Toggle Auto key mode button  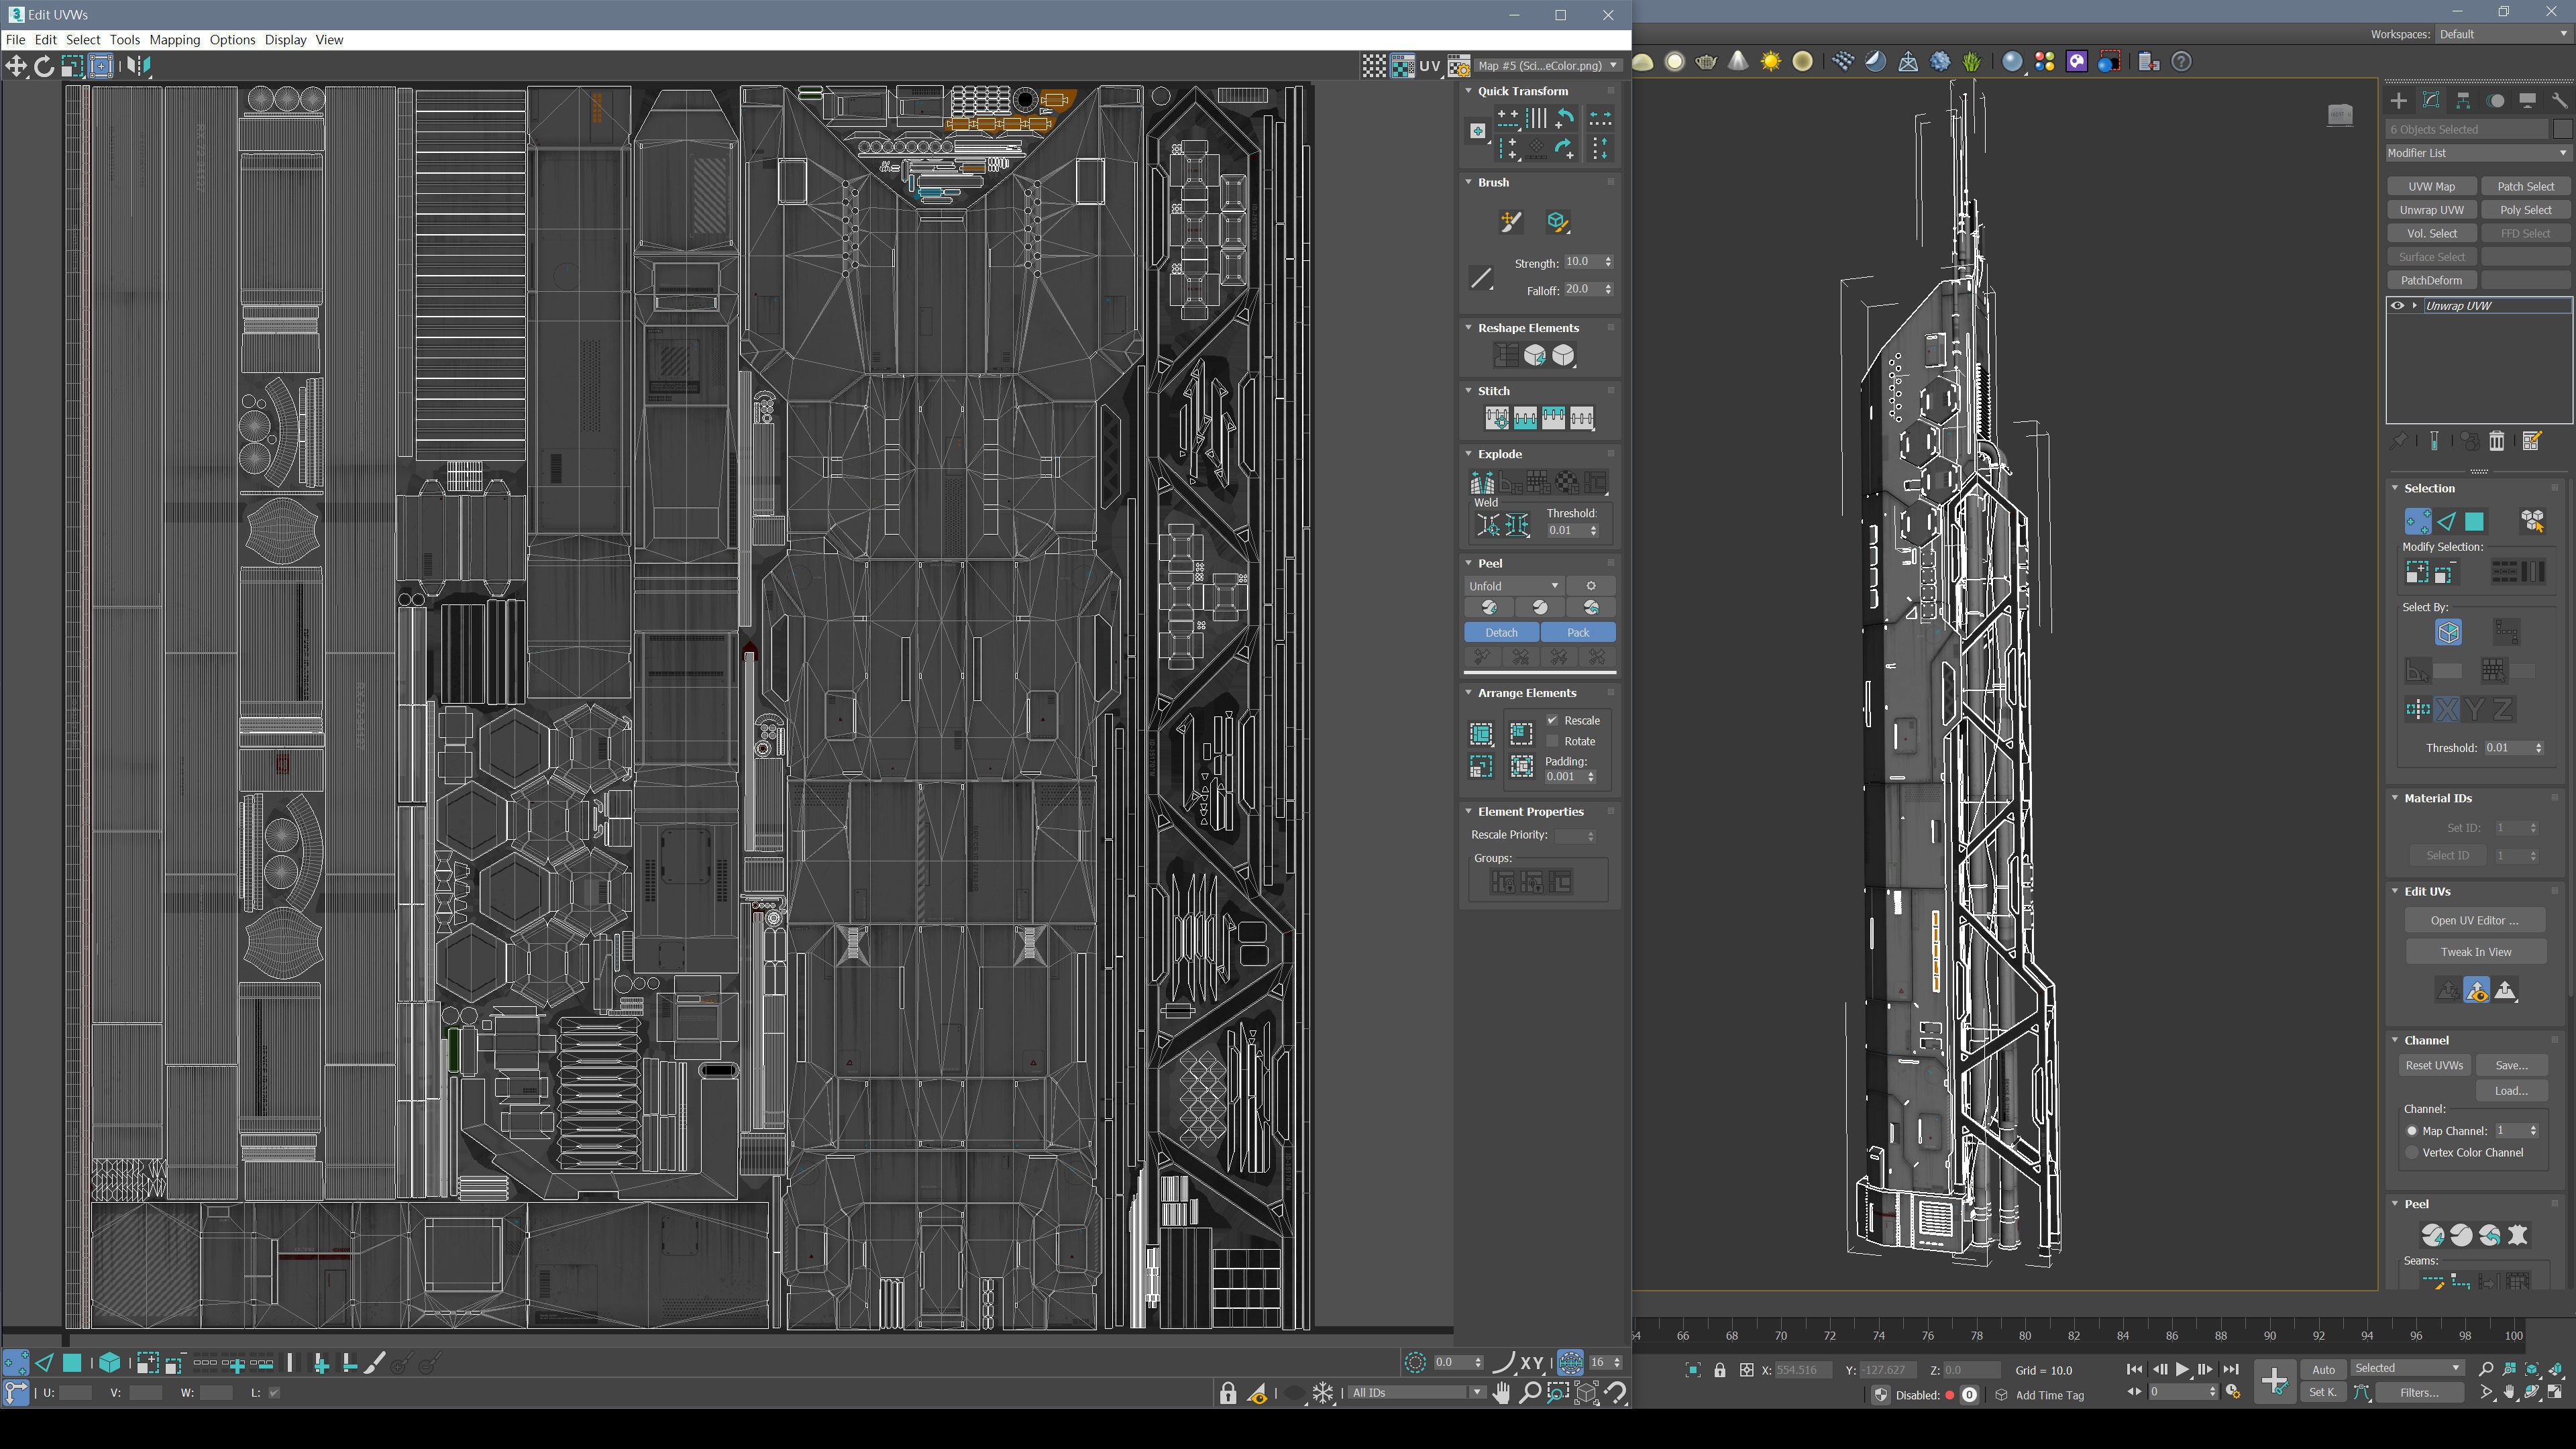(2323, 1369)
